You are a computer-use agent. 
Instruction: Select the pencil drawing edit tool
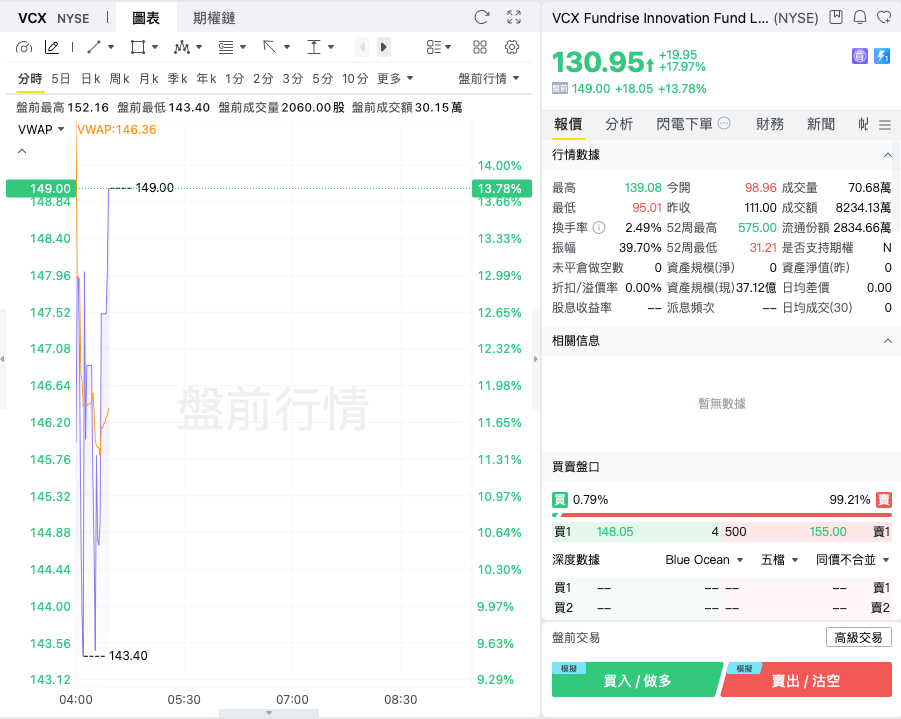[x=51, y=47]
